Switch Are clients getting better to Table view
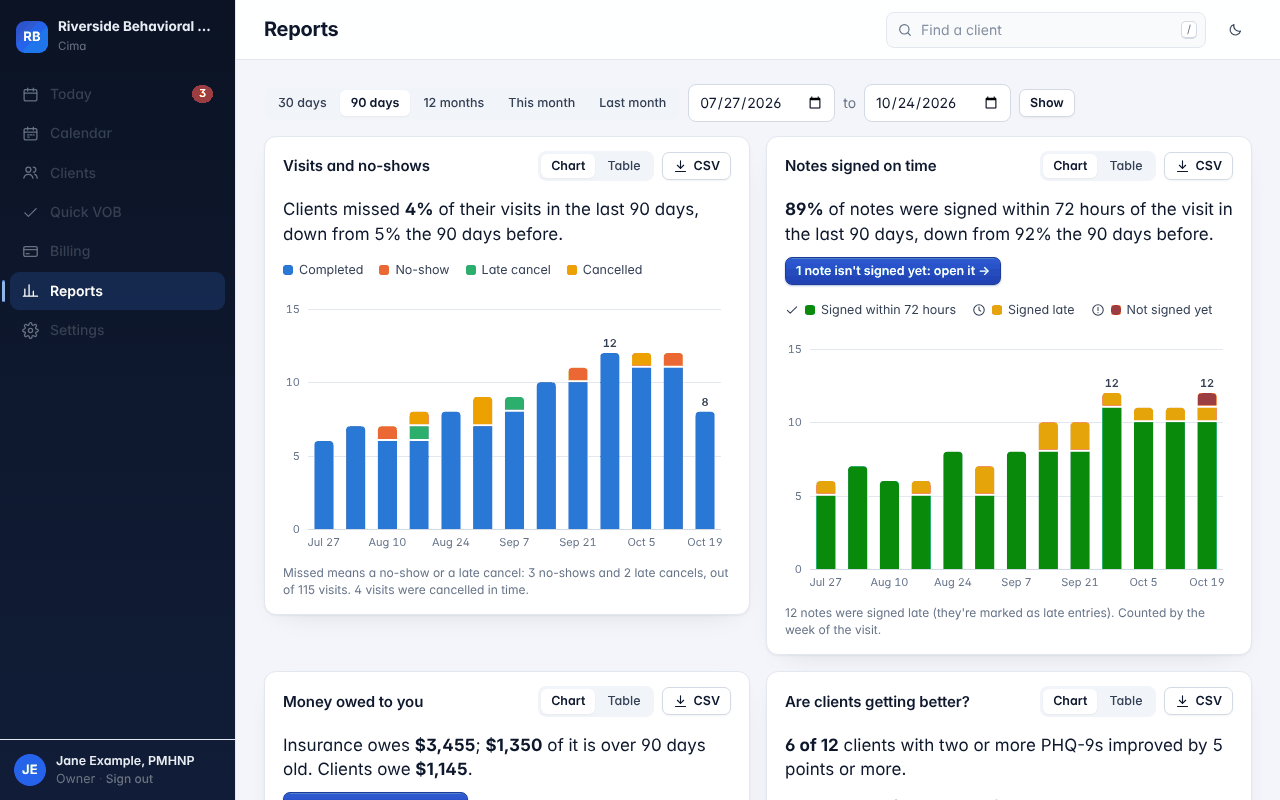The image size is (1280, 800). 1126,701
